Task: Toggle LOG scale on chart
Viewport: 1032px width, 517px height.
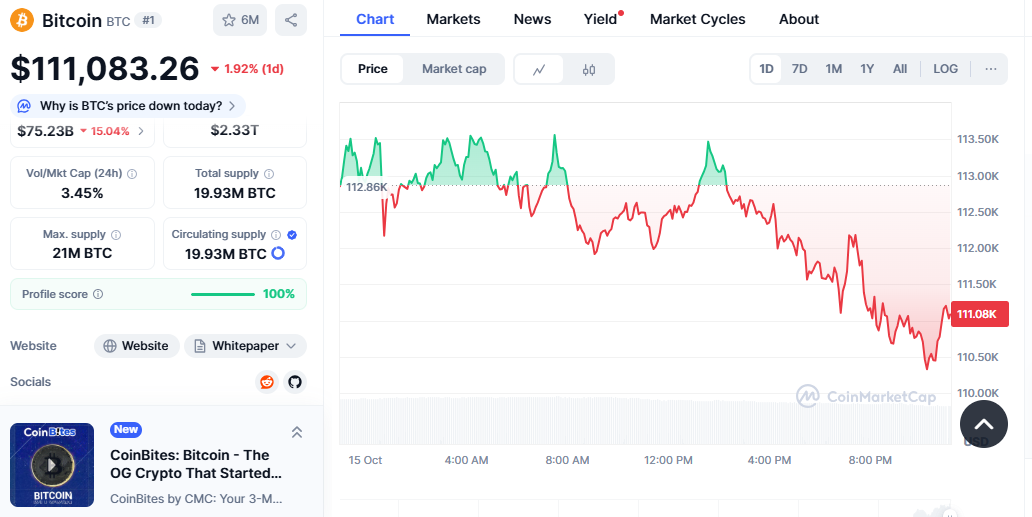Action: [945, 69]
